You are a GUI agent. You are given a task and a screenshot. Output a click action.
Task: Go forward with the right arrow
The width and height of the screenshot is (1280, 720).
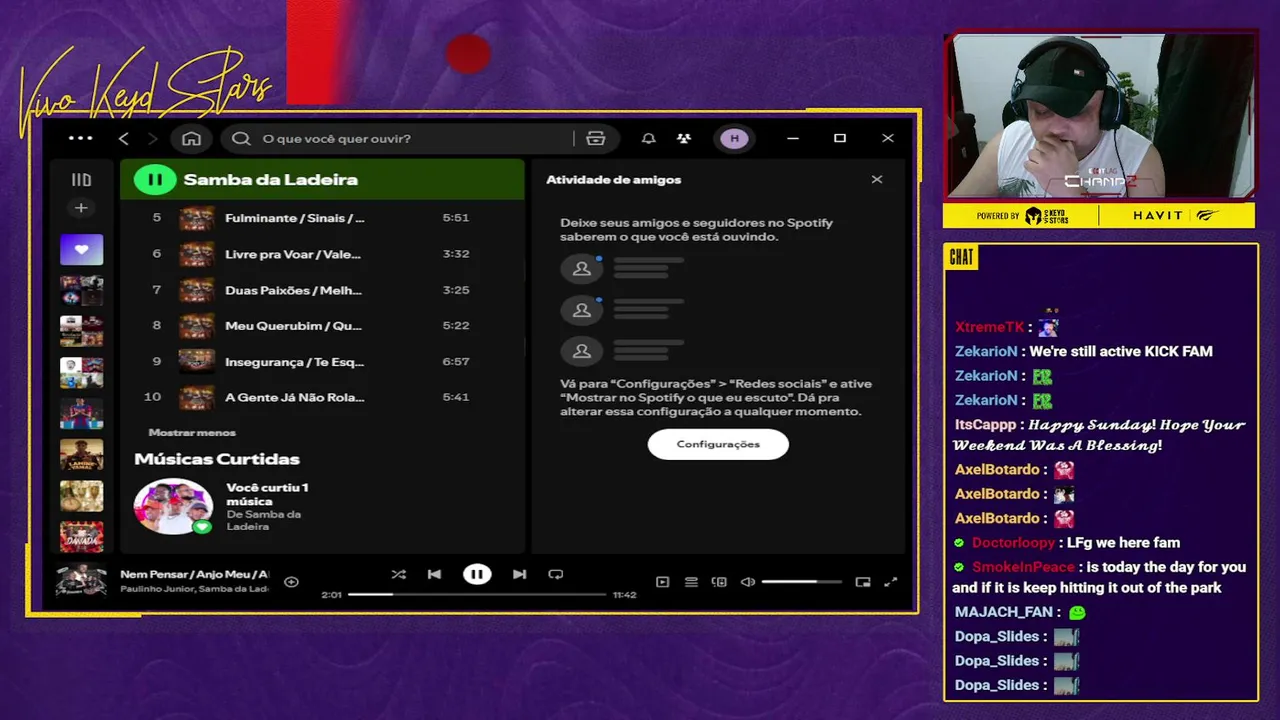(152, 138)
